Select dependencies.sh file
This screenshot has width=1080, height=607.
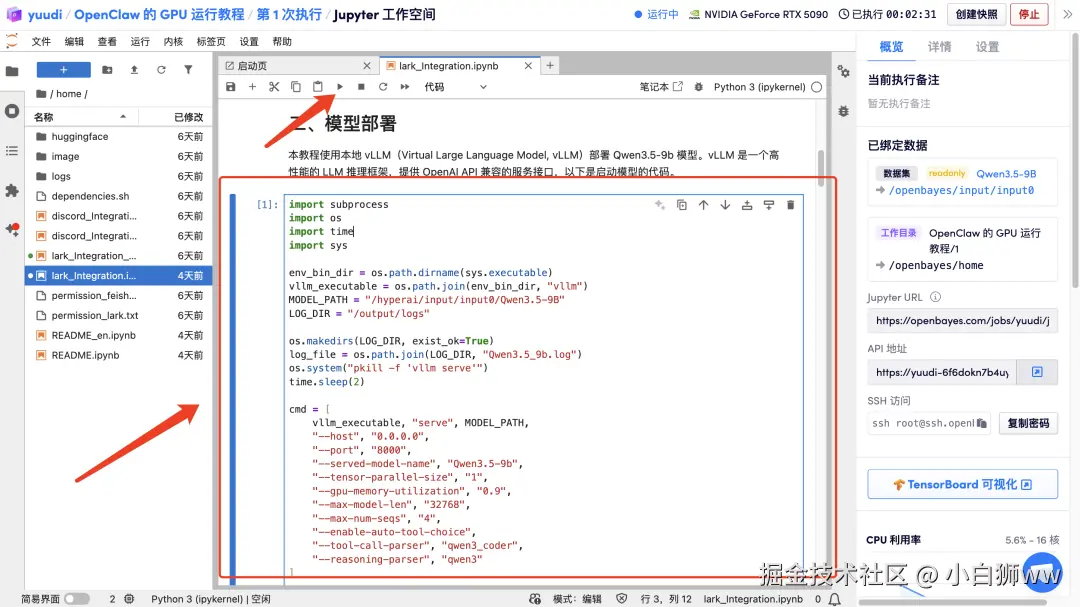118,196
